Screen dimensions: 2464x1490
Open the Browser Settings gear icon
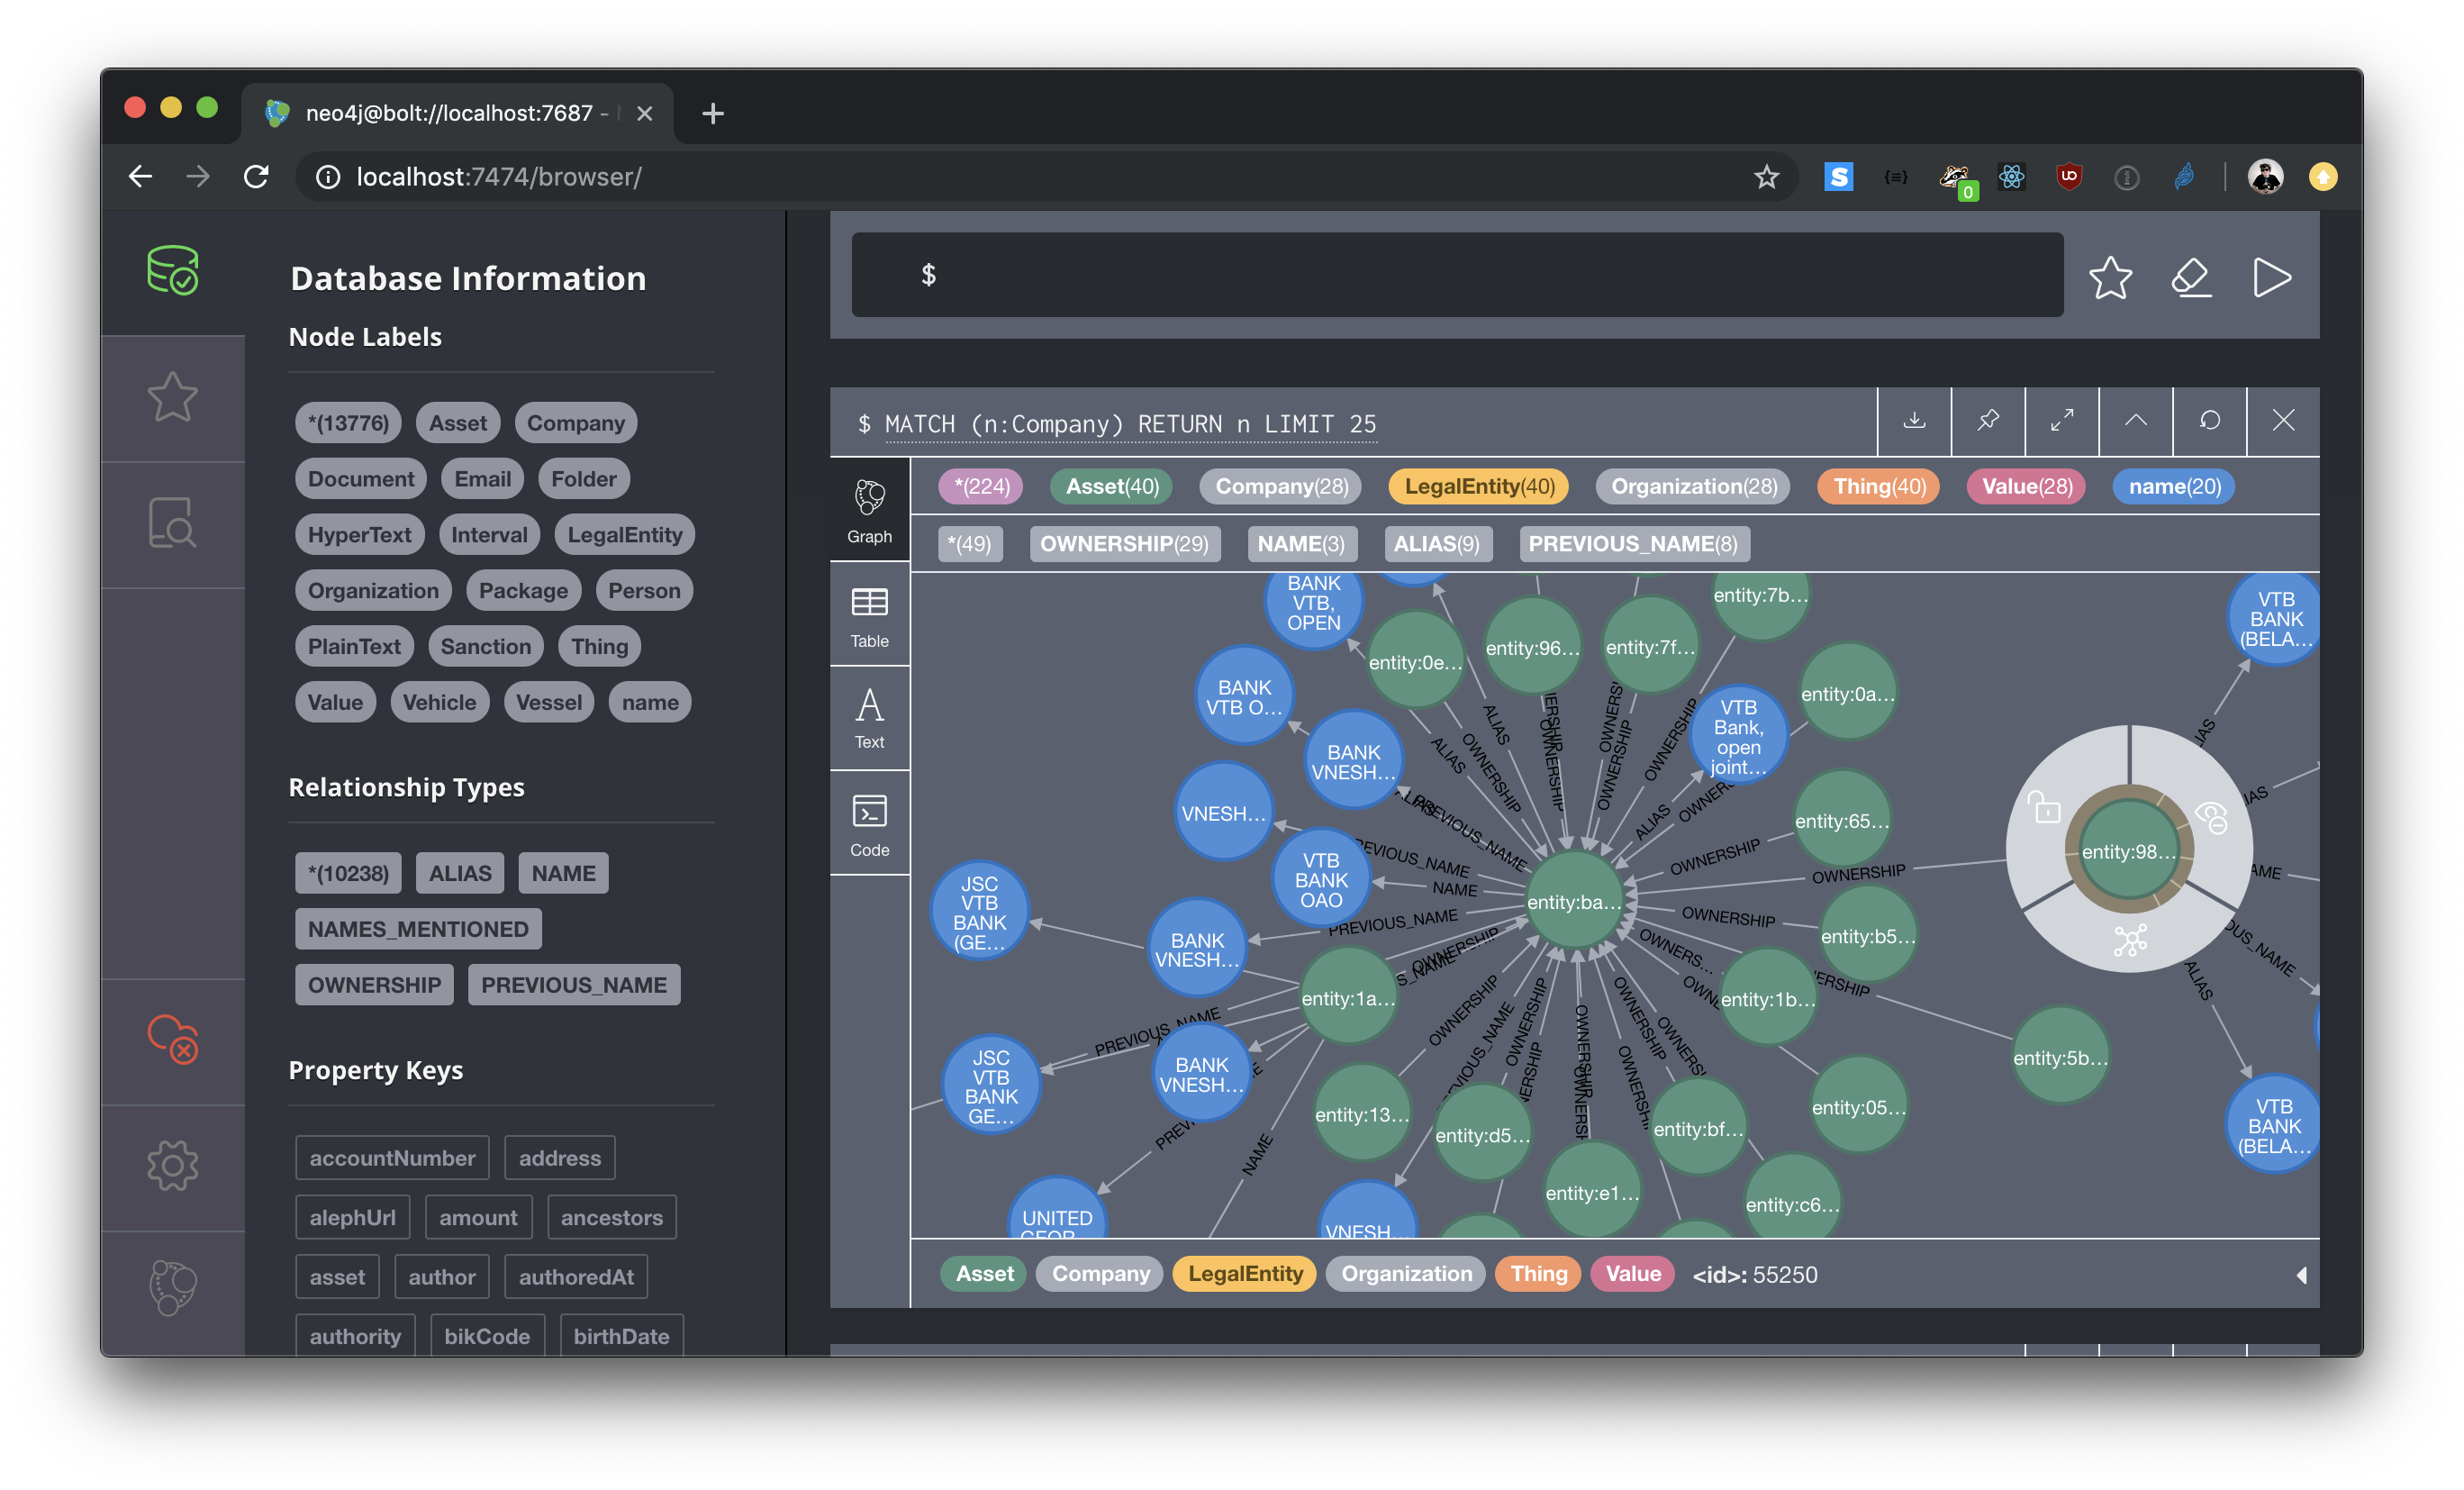click(173, 1165)
